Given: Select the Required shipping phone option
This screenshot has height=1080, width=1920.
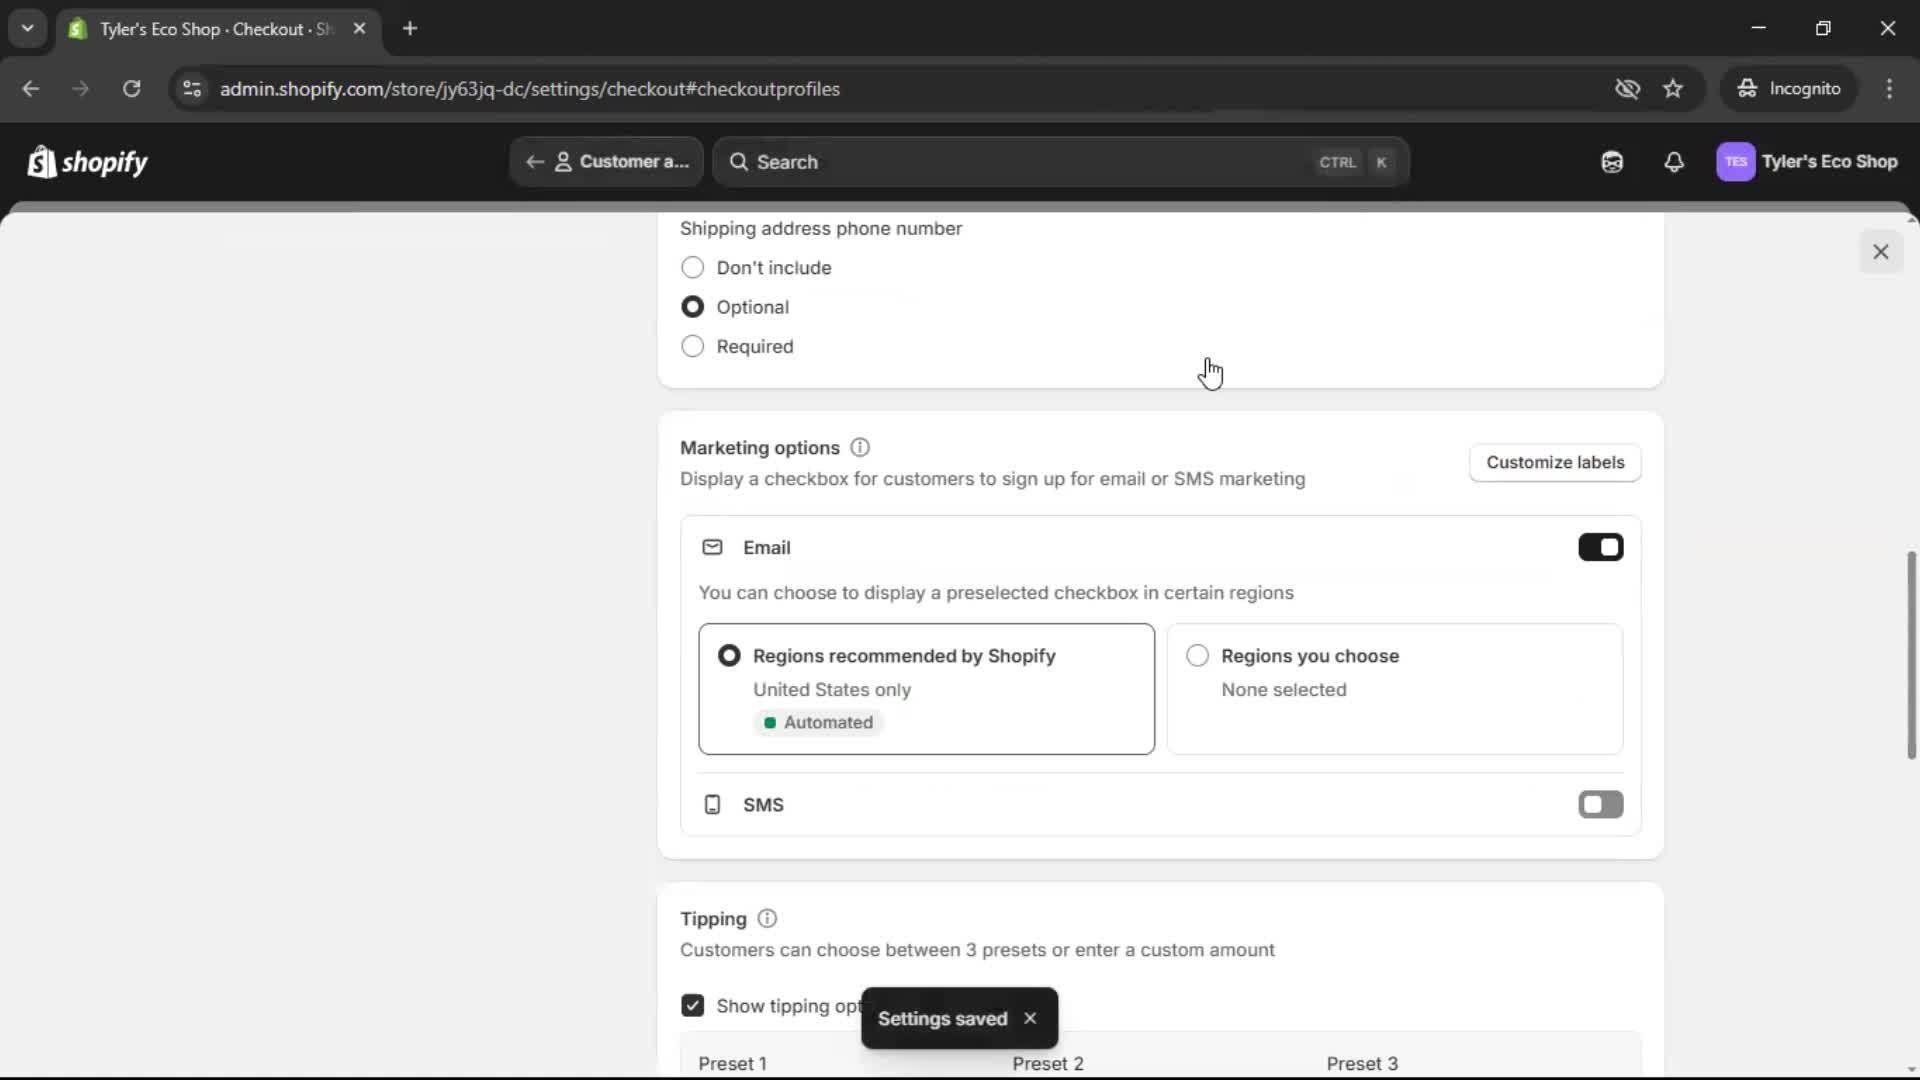Looking at the screenshot, I should tap(693, 346).
